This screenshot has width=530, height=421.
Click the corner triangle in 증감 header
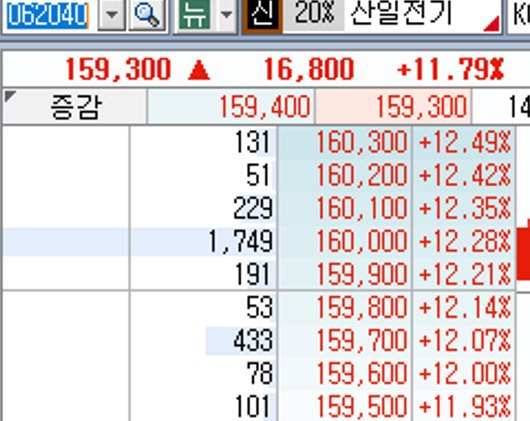point(10,96)
